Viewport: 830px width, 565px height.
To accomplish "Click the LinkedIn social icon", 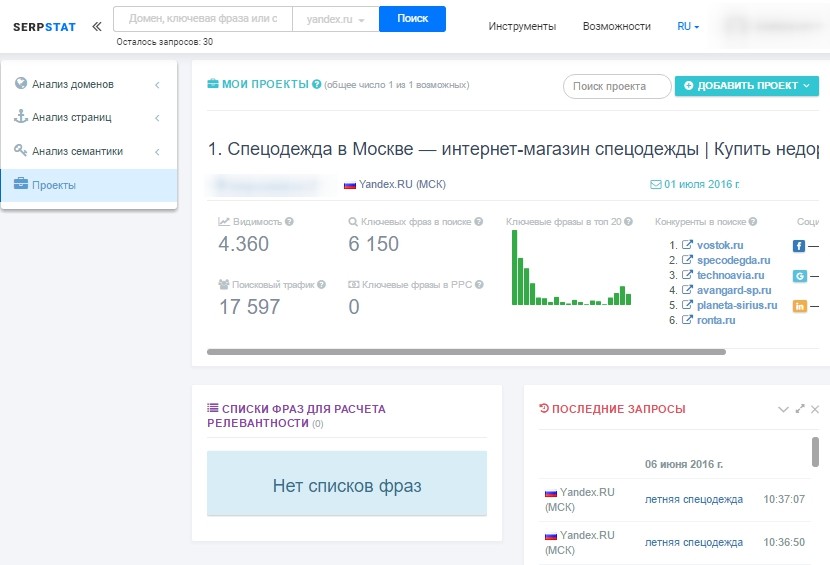I will pos(800,306).
